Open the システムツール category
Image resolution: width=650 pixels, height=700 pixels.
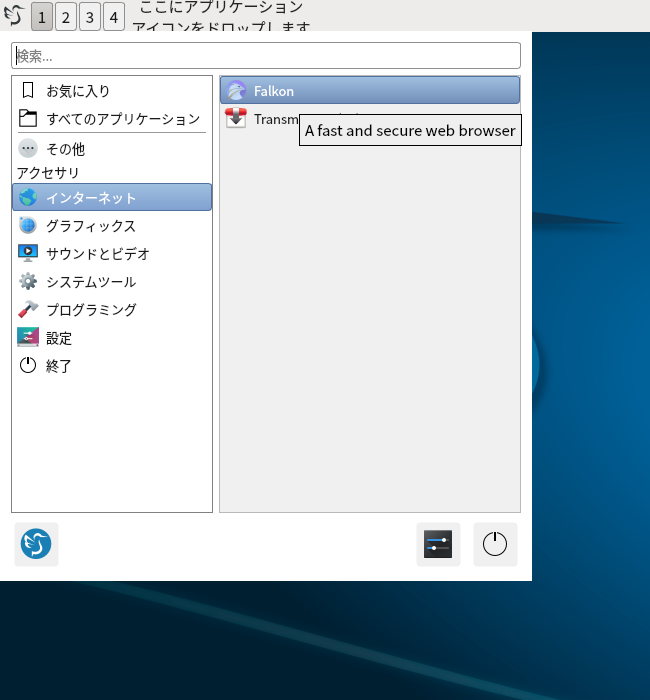pyautogui.click(x=112, y=282)
